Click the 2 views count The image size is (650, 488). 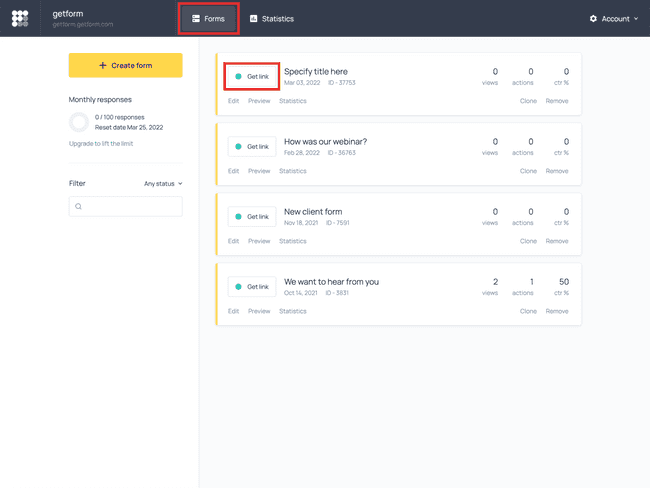click(495, 282)
